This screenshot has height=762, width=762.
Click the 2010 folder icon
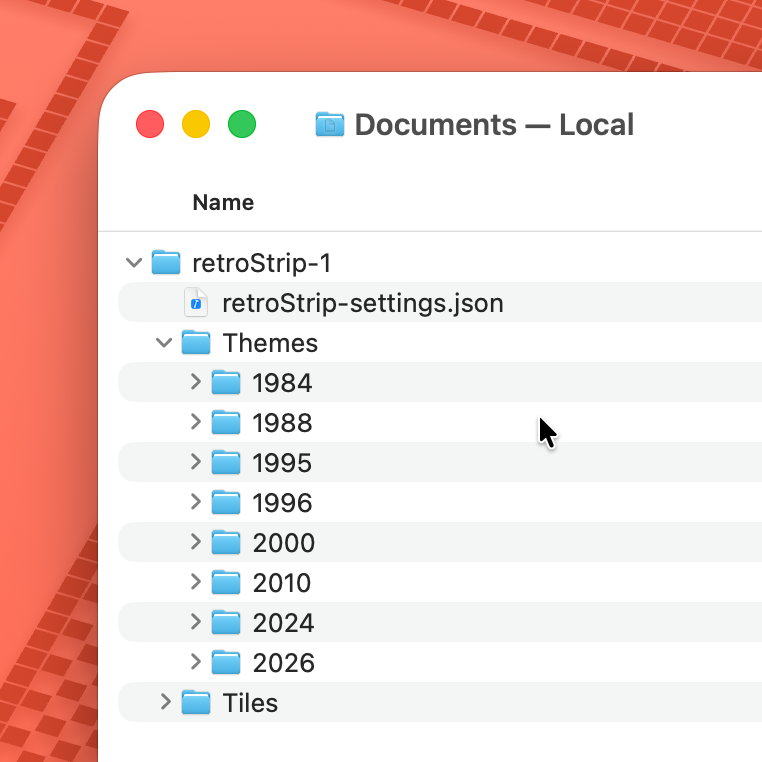click(227, 583)
